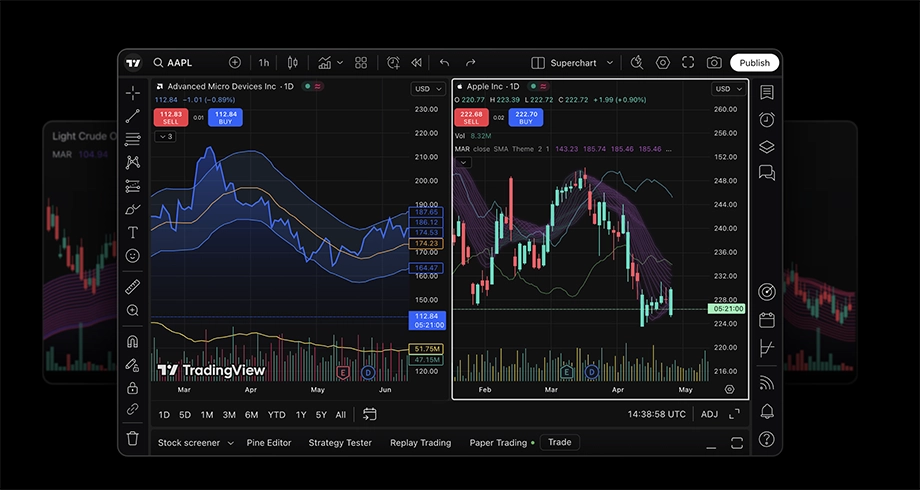This screenshot has width=920, height=490.
Task: Open the chats speech-bubble panel
Action: tap(767, 173)
